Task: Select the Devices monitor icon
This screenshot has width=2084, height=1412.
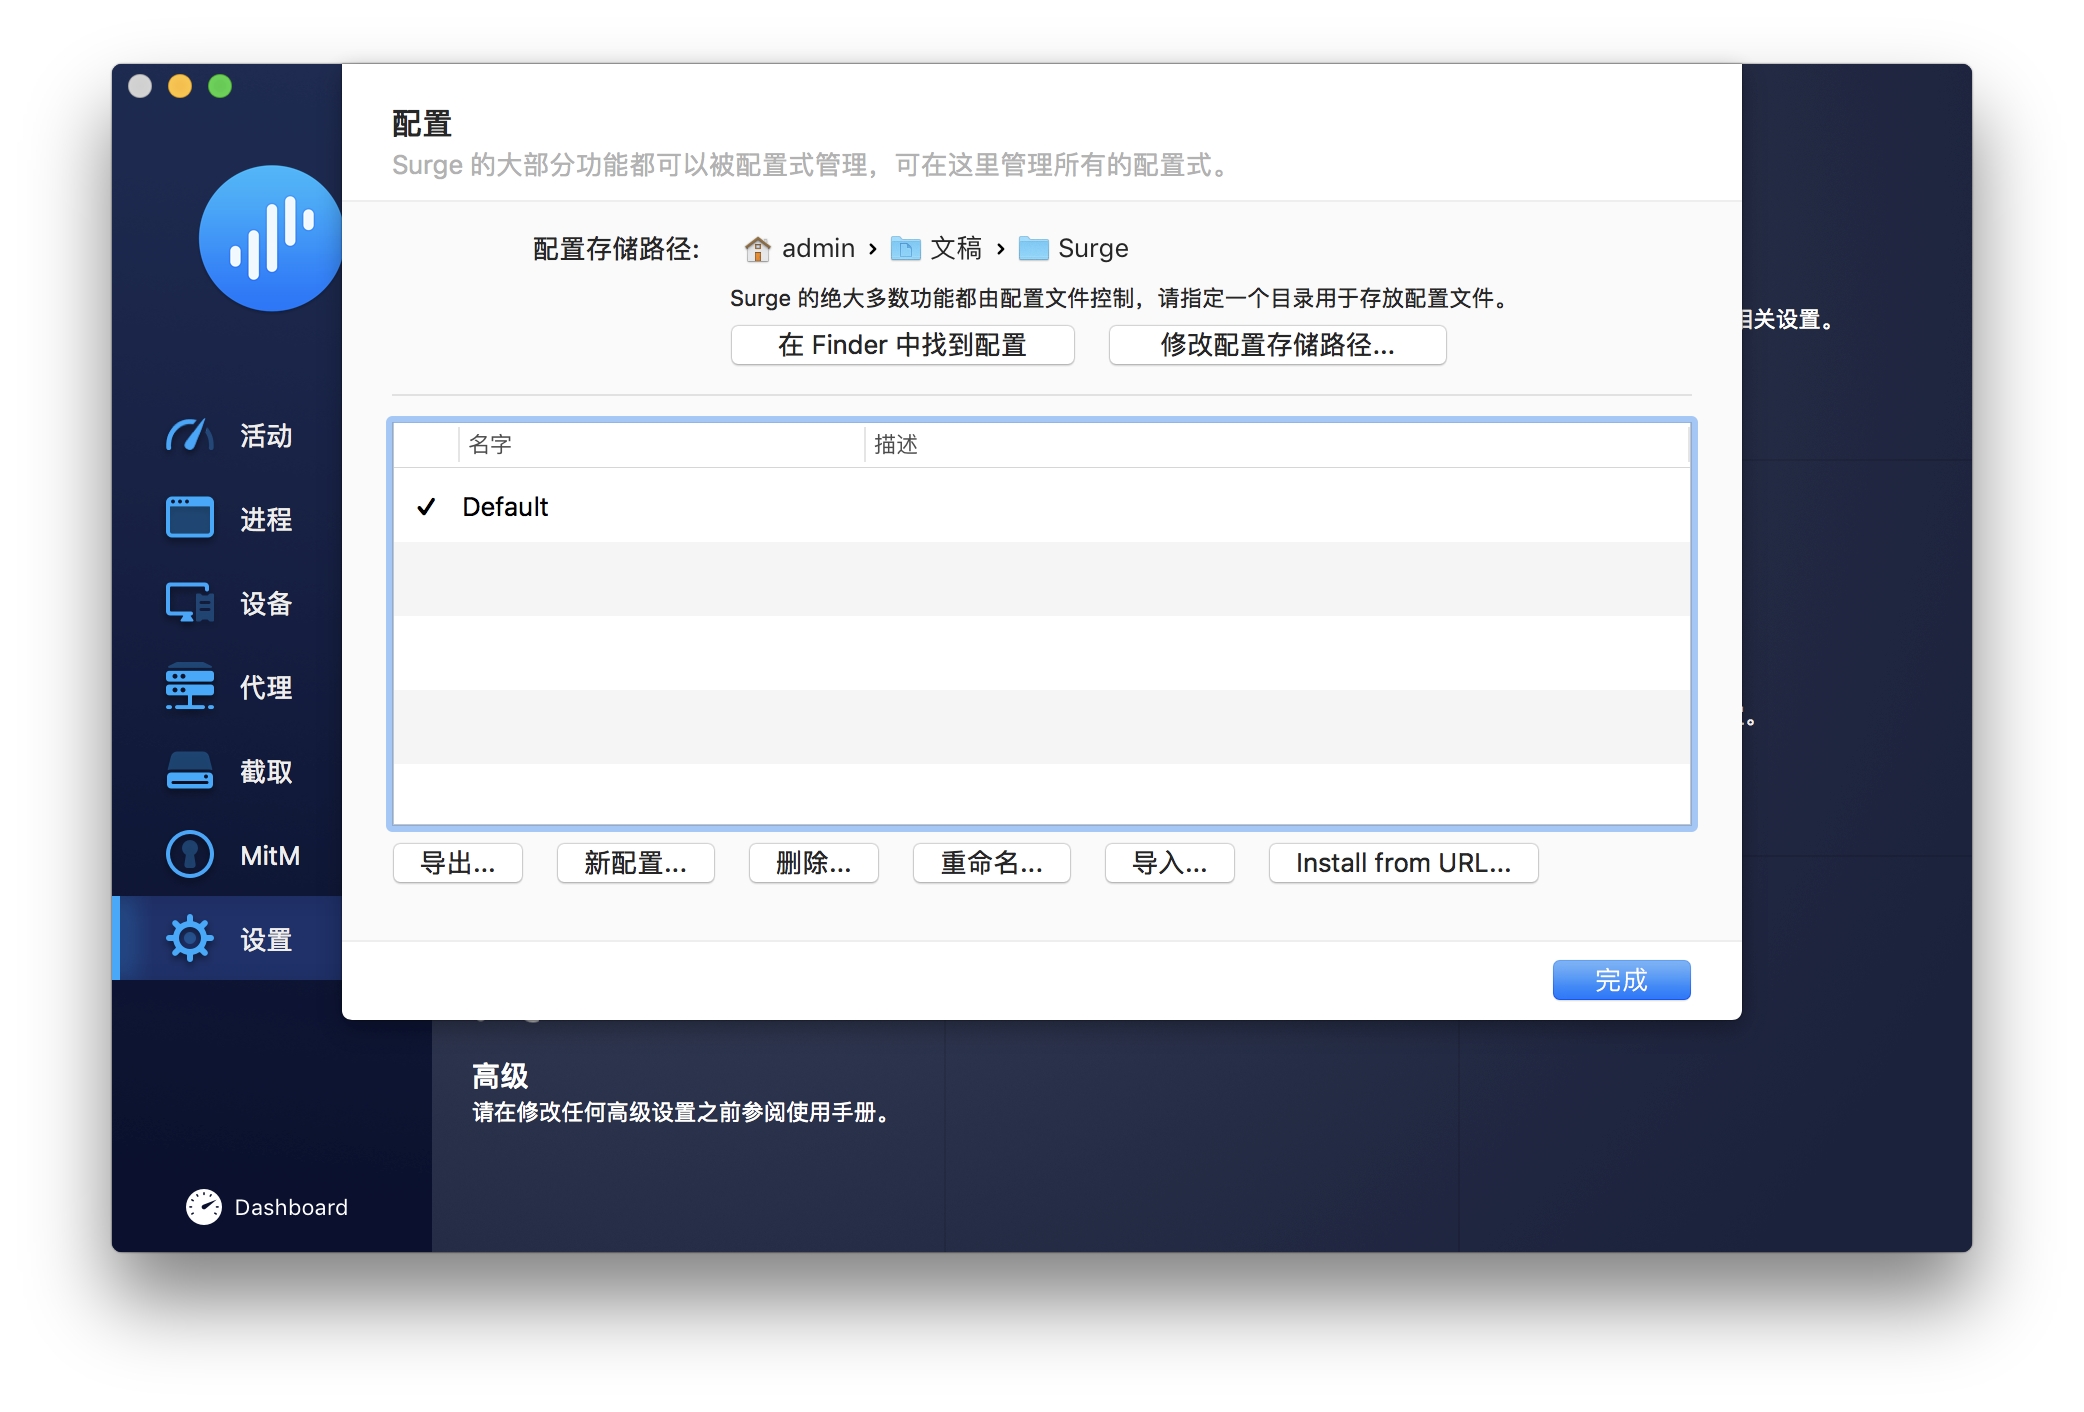Action: coord(189,603)
